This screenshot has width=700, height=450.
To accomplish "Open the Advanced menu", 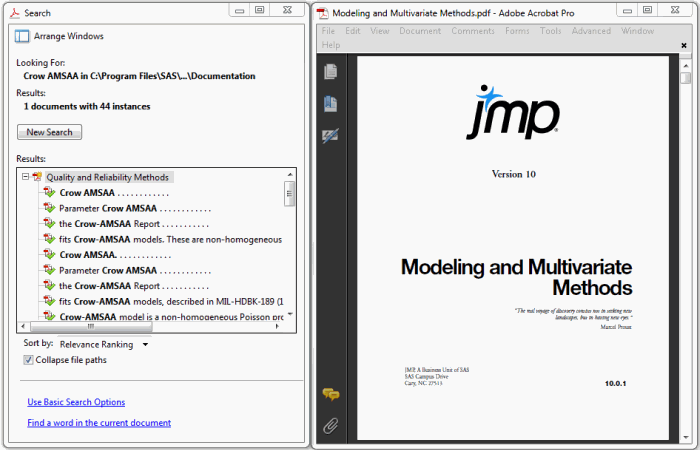I will [591, 31].
